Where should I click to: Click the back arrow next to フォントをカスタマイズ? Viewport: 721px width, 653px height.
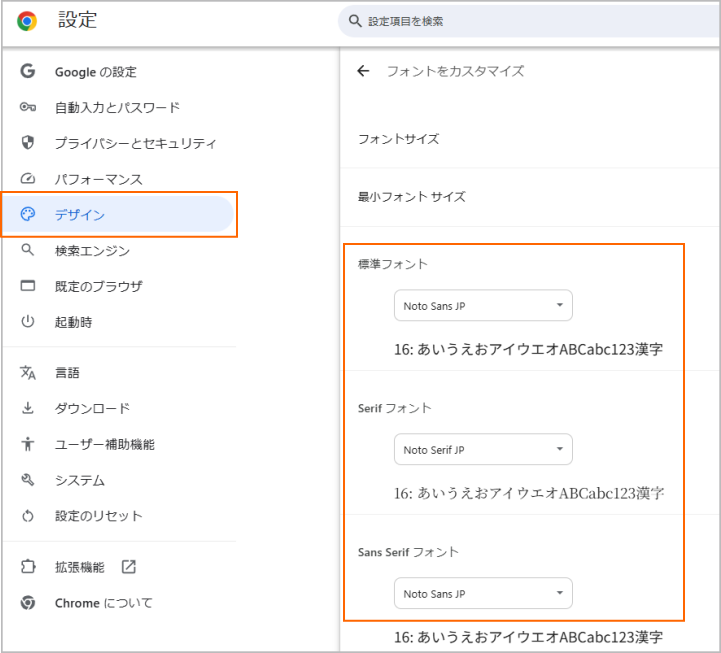[x=363, y=71]
